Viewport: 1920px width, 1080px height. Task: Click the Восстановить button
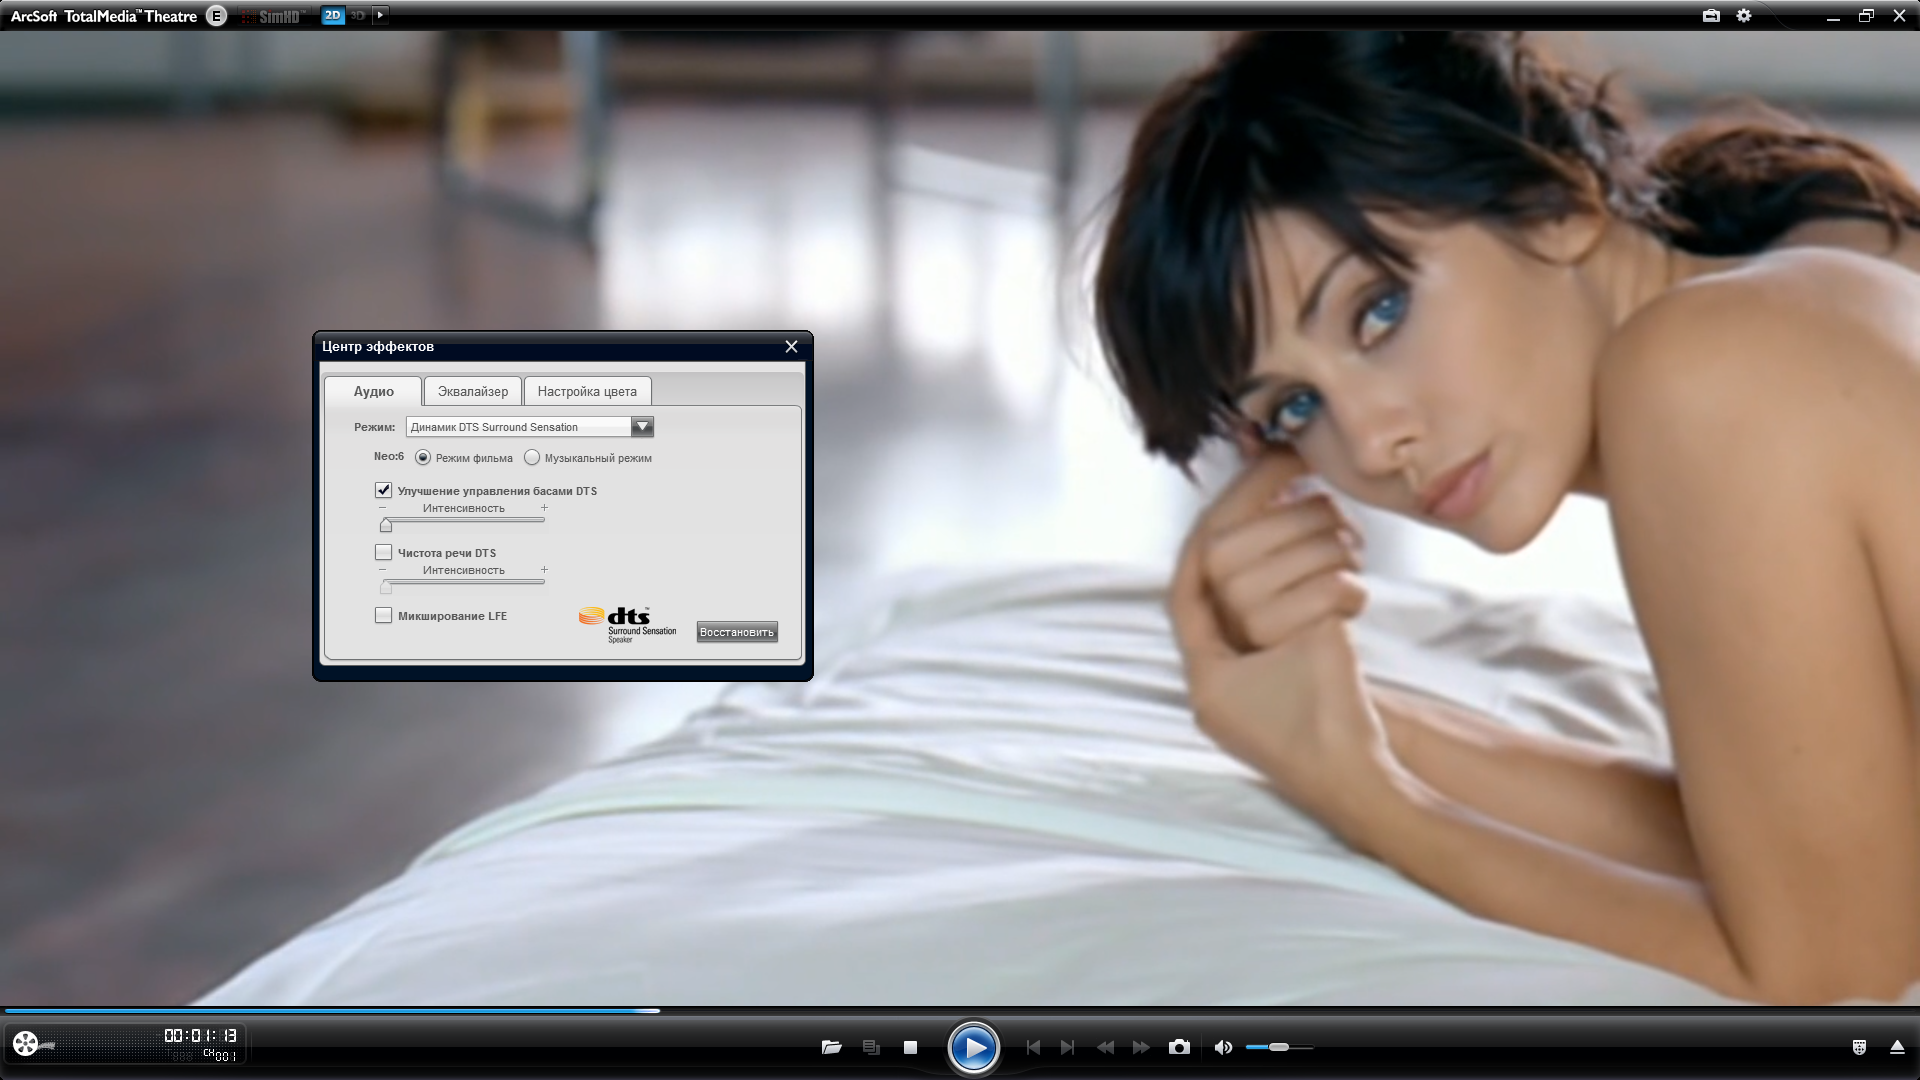coord(737,632)
